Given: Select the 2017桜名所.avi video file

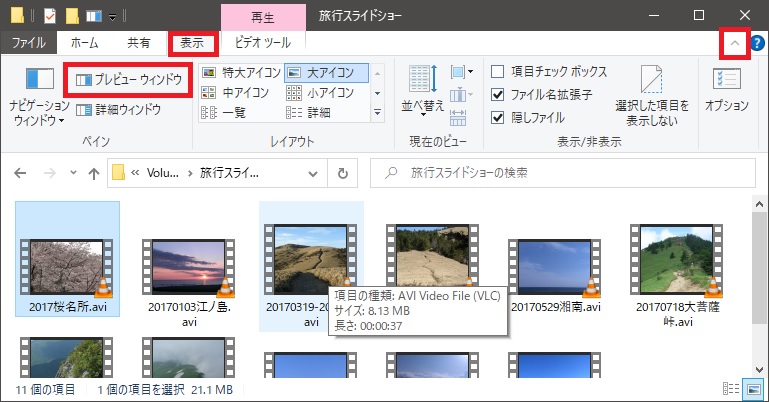Looking at the screenshot, I should 68,259.
